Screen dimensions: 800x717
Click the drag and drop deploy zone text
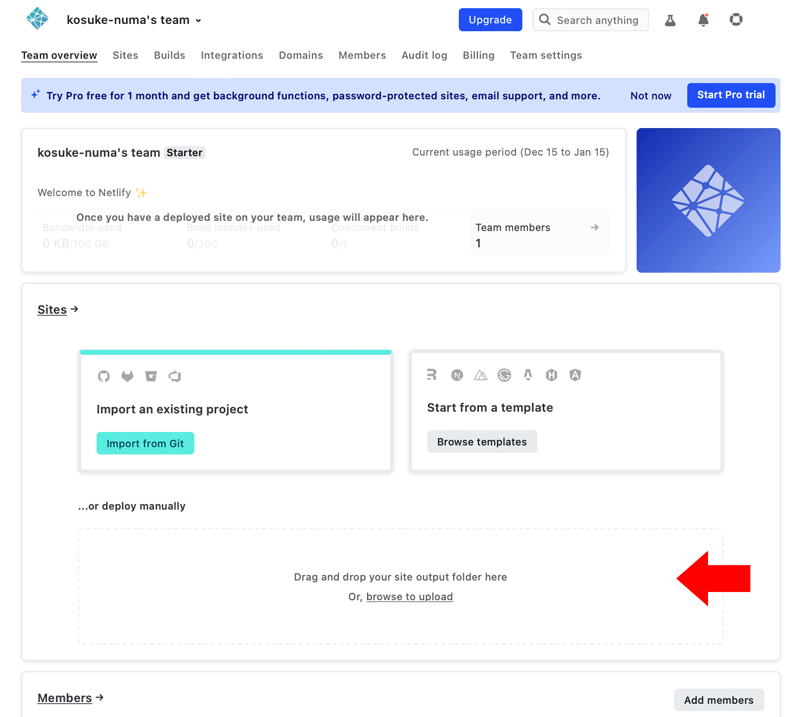pyautogui.click(x=401, y=577)
